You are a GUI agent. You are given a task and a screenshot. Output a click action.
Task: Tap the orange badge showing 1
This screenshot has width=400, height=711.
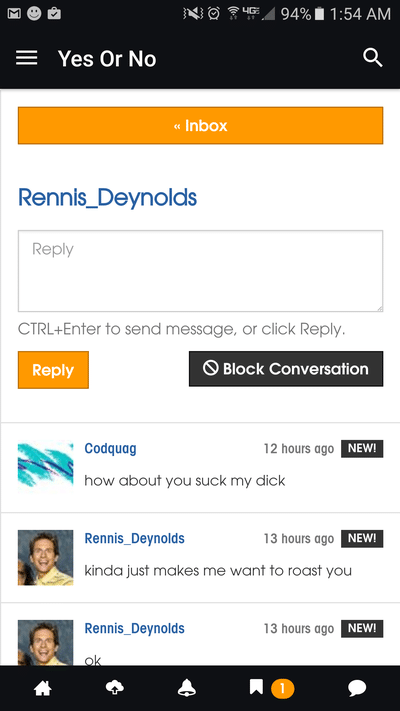click(283, 689)
